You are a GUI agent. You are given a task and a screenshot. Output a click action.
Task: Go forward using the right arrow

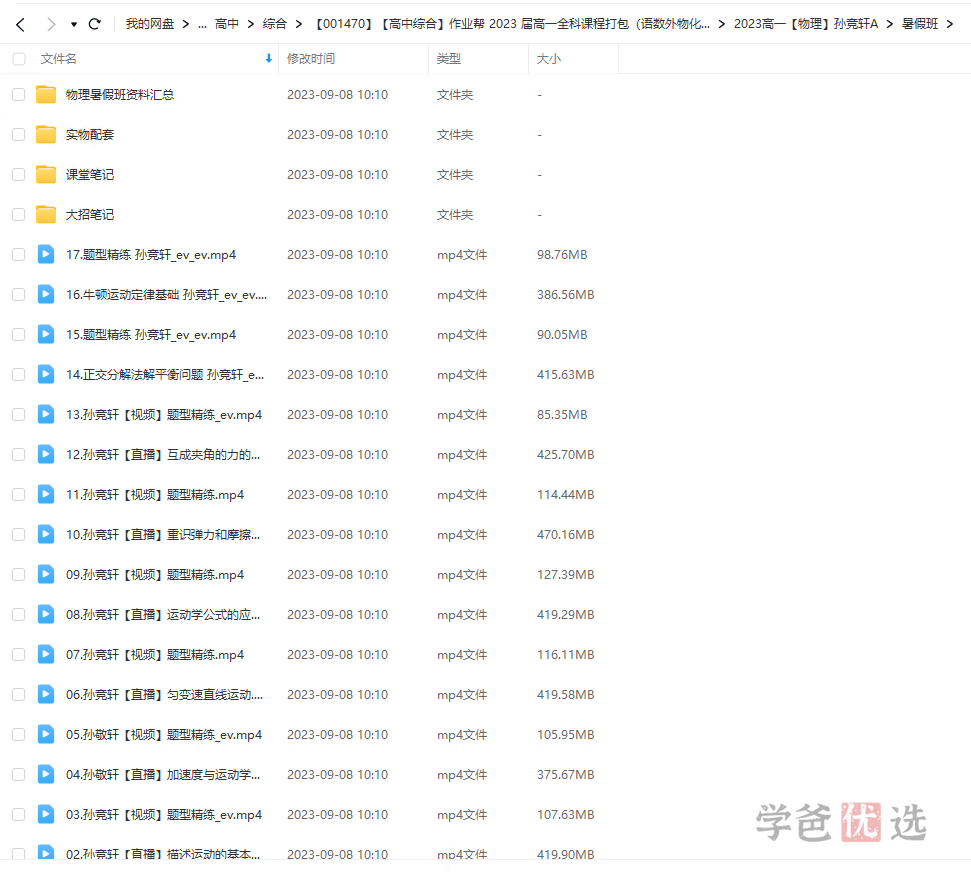[51, 24]
